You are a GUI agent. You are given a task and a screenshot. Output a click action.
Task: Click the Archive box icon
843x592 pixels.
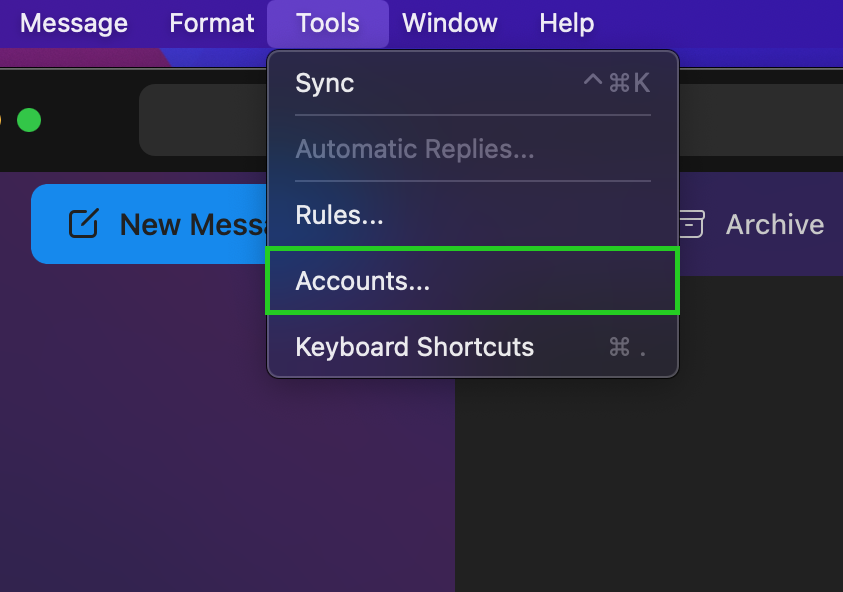point(691,224)
